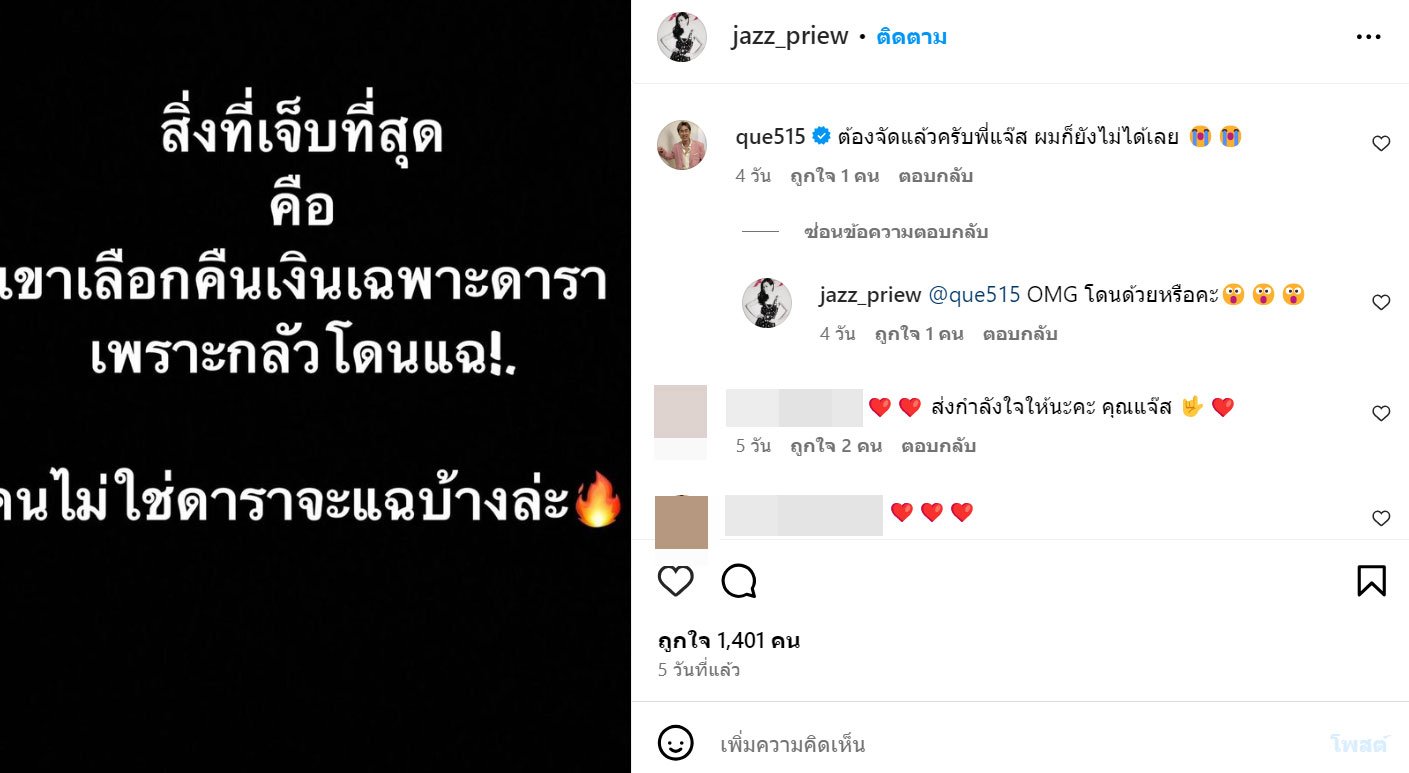Open the @que515 mention link in the reply

[975, 295]
